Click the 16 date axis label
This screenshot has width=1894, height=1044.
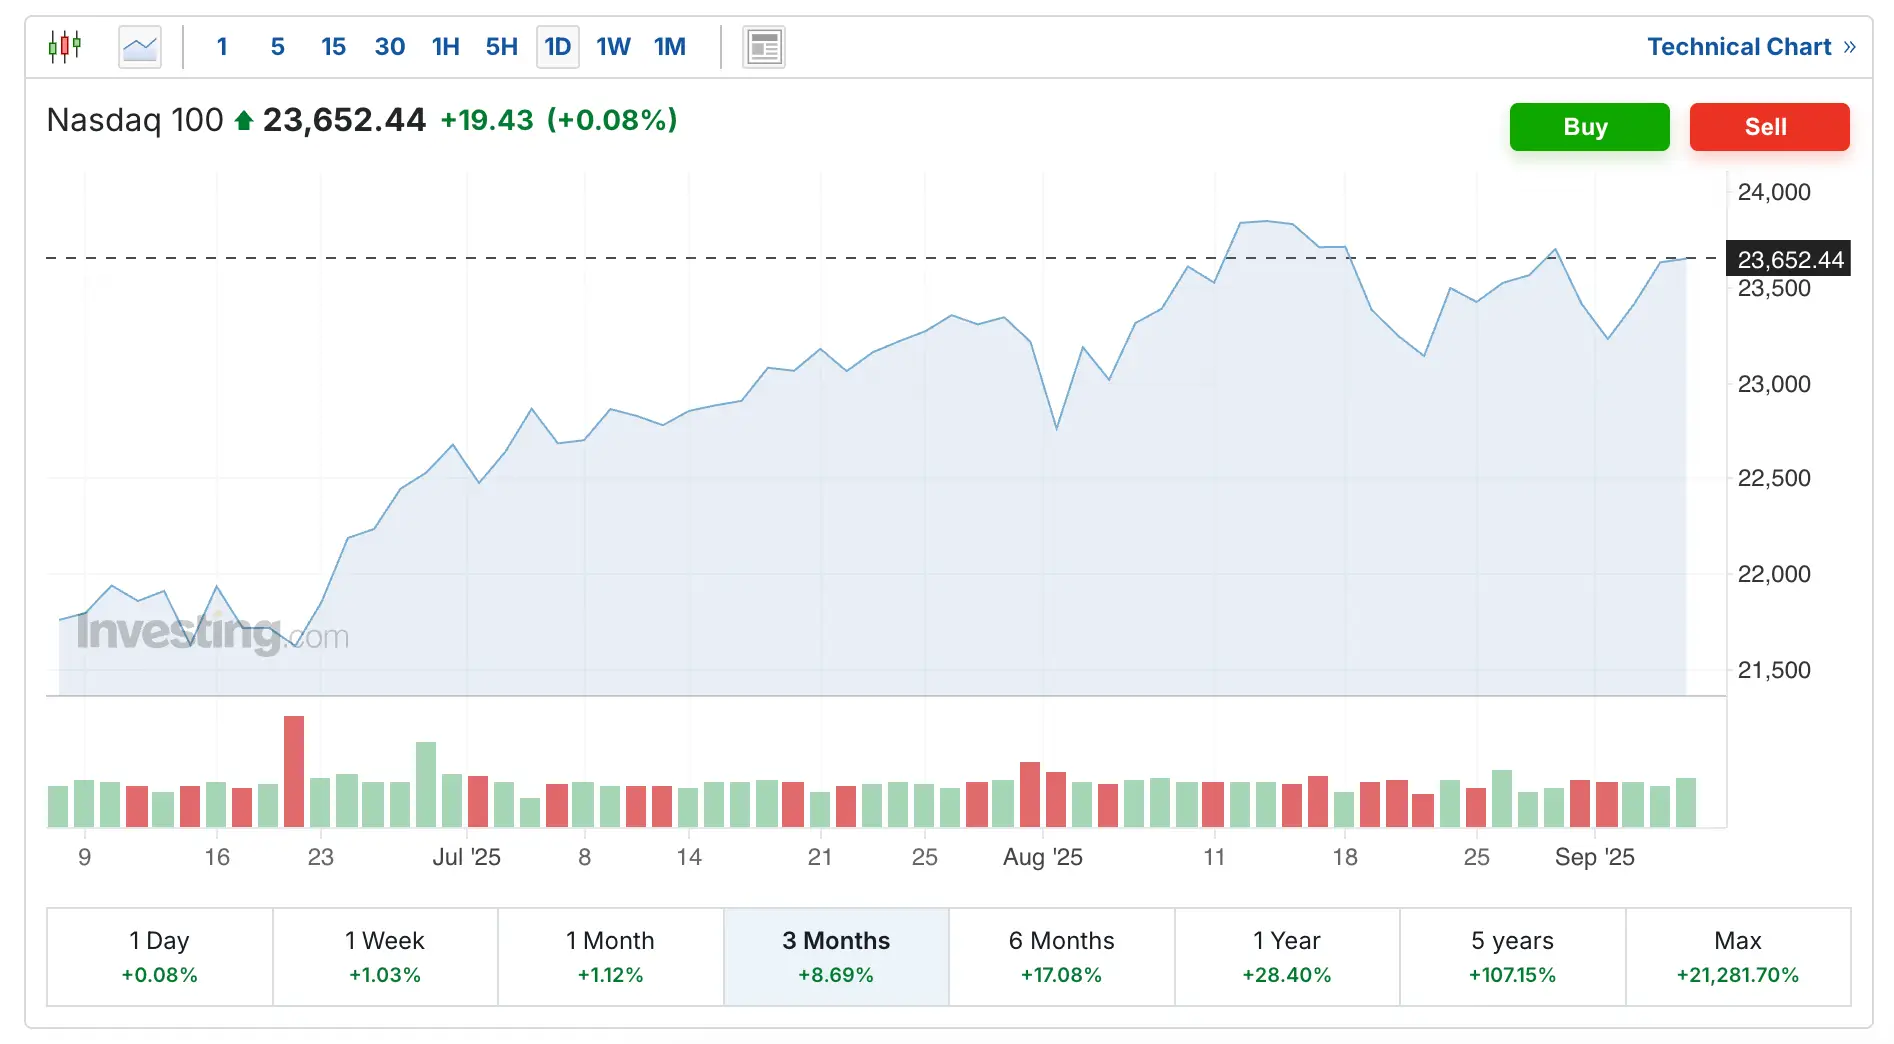tap(217, 857)
